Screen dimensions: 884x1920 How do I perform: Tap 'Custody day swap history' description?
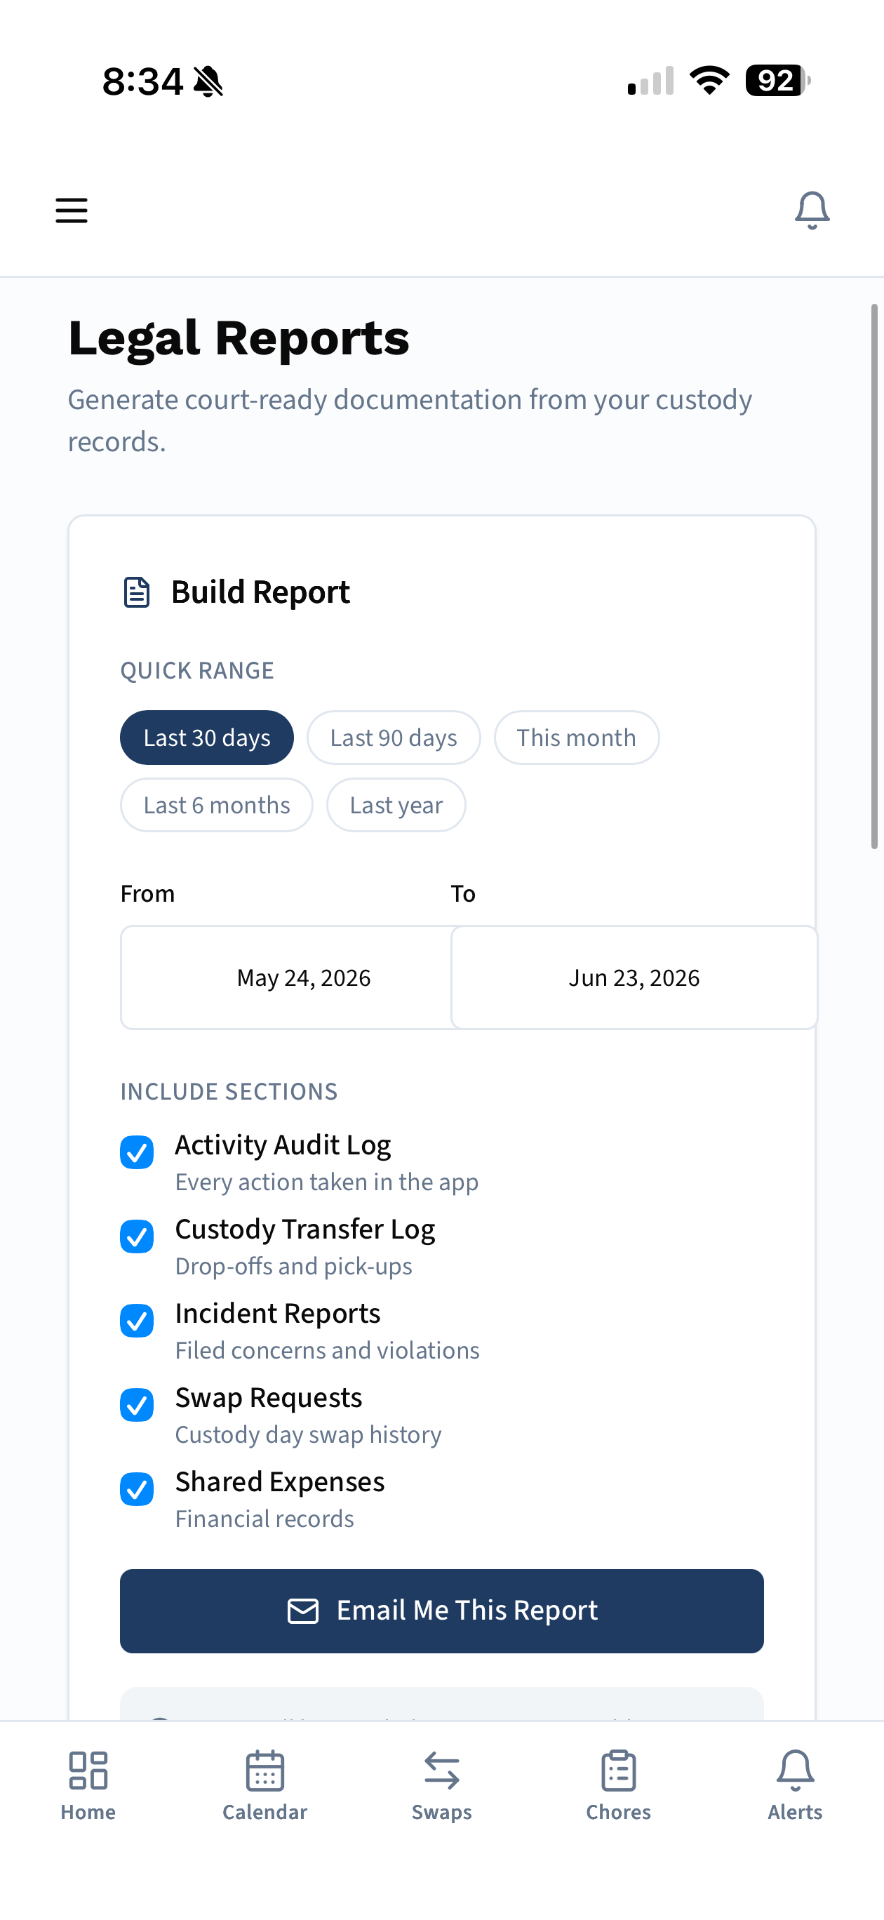pos(308,1435)
